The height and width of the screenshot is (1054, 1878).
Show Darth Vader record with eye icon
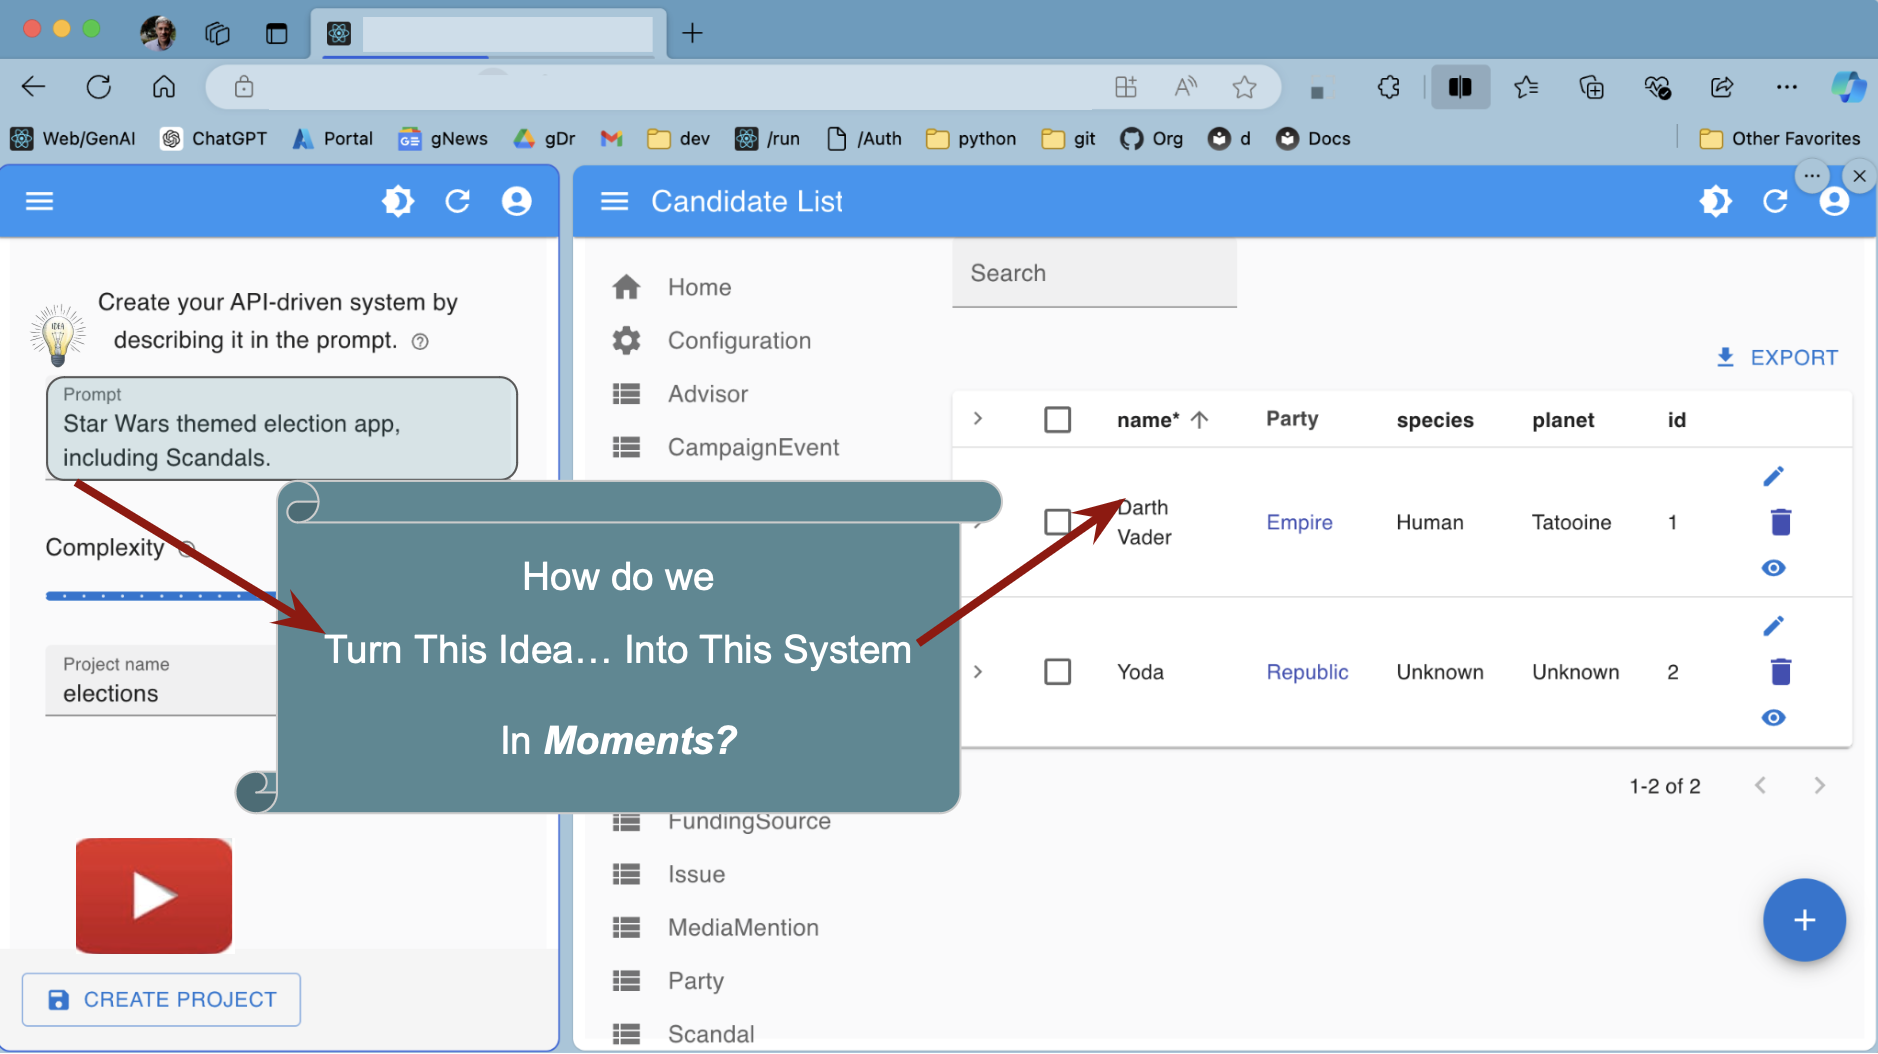[x=1773, y=568]
